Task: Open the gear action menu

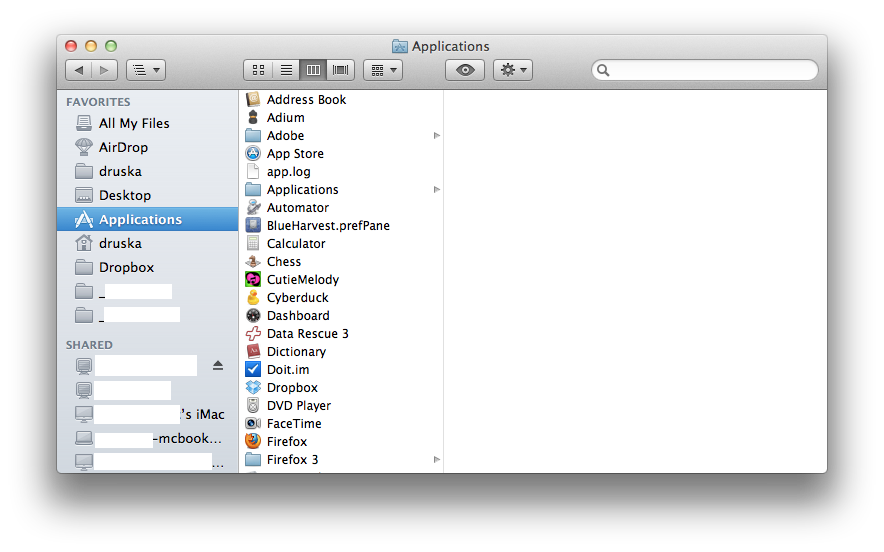Action: (x=513, y=70)
